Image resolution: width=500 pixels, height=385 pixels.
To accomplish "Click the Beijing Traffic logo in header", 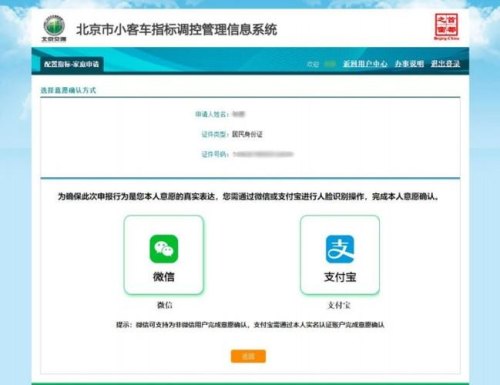I will tap(54, 29).
